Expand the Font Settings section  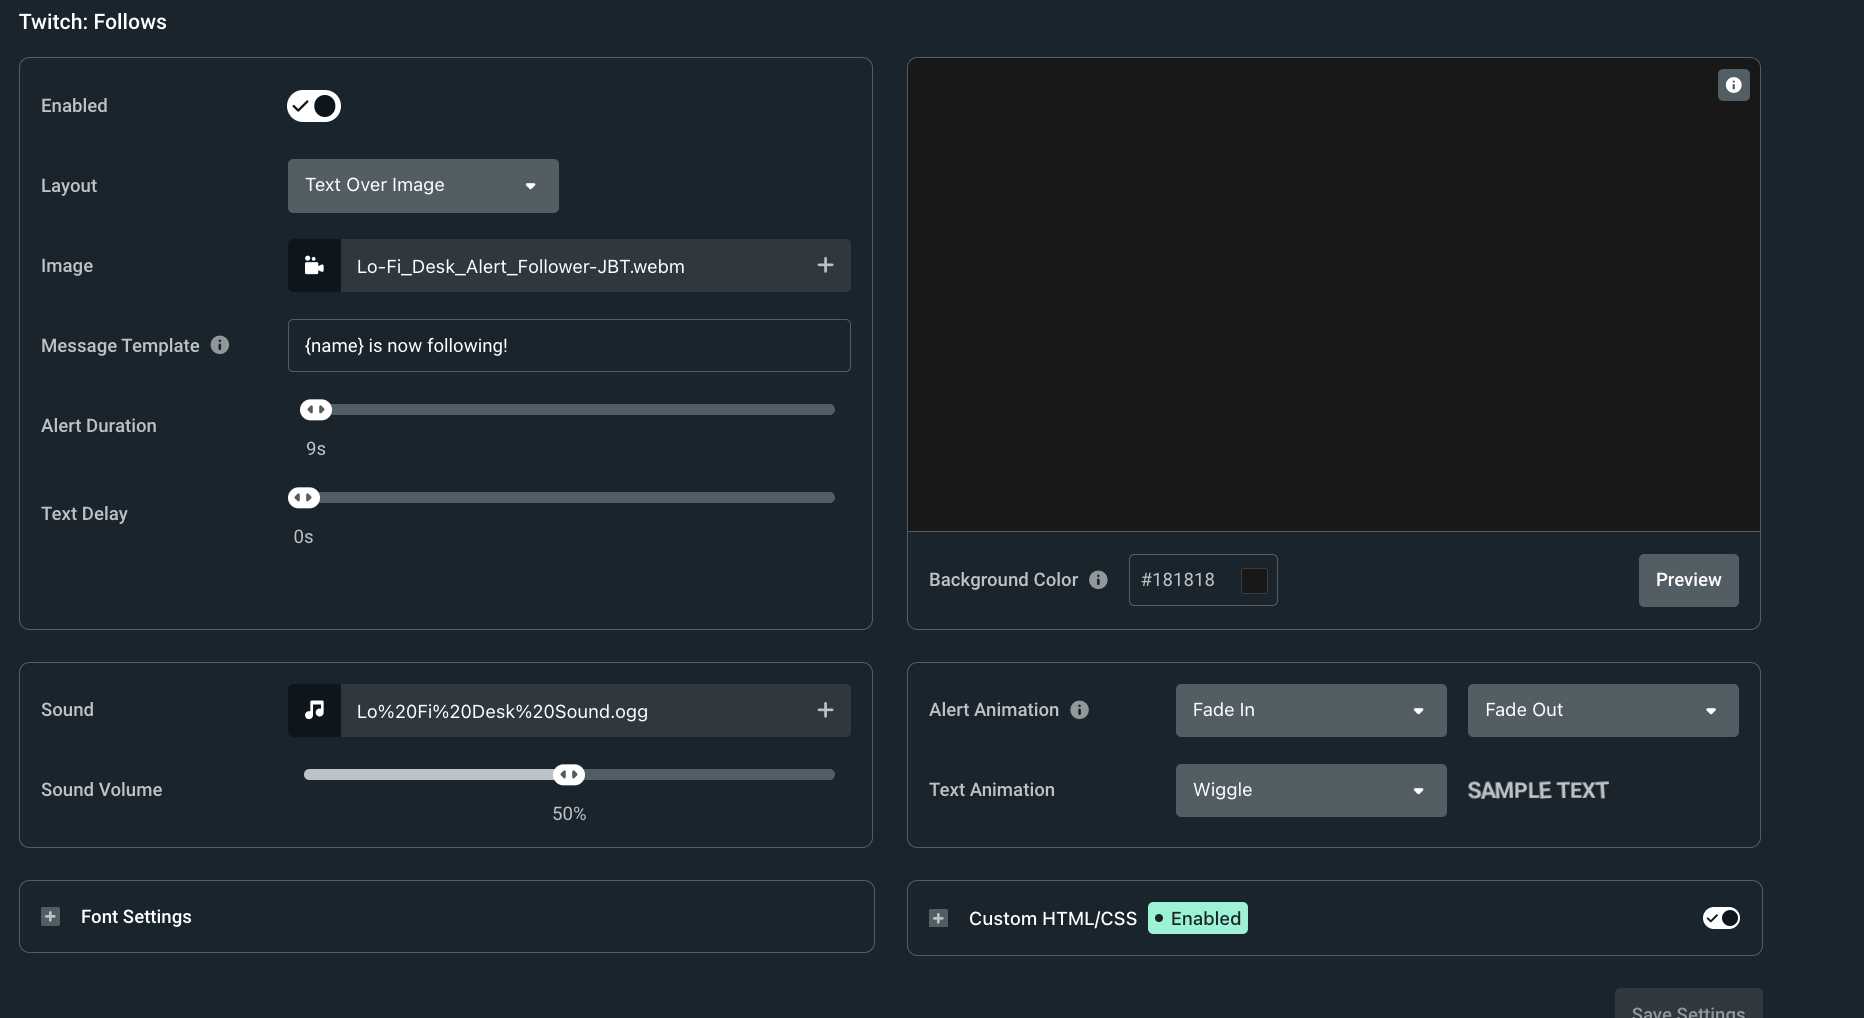51,917
